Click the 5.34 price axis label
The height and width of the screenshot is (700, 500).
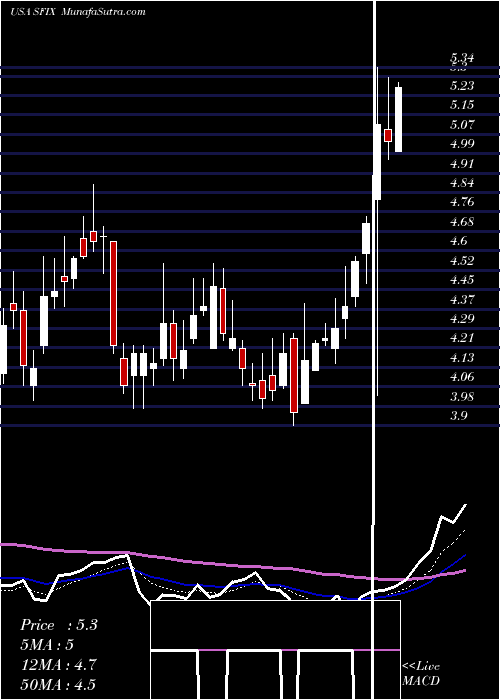[x=462, y=58]
